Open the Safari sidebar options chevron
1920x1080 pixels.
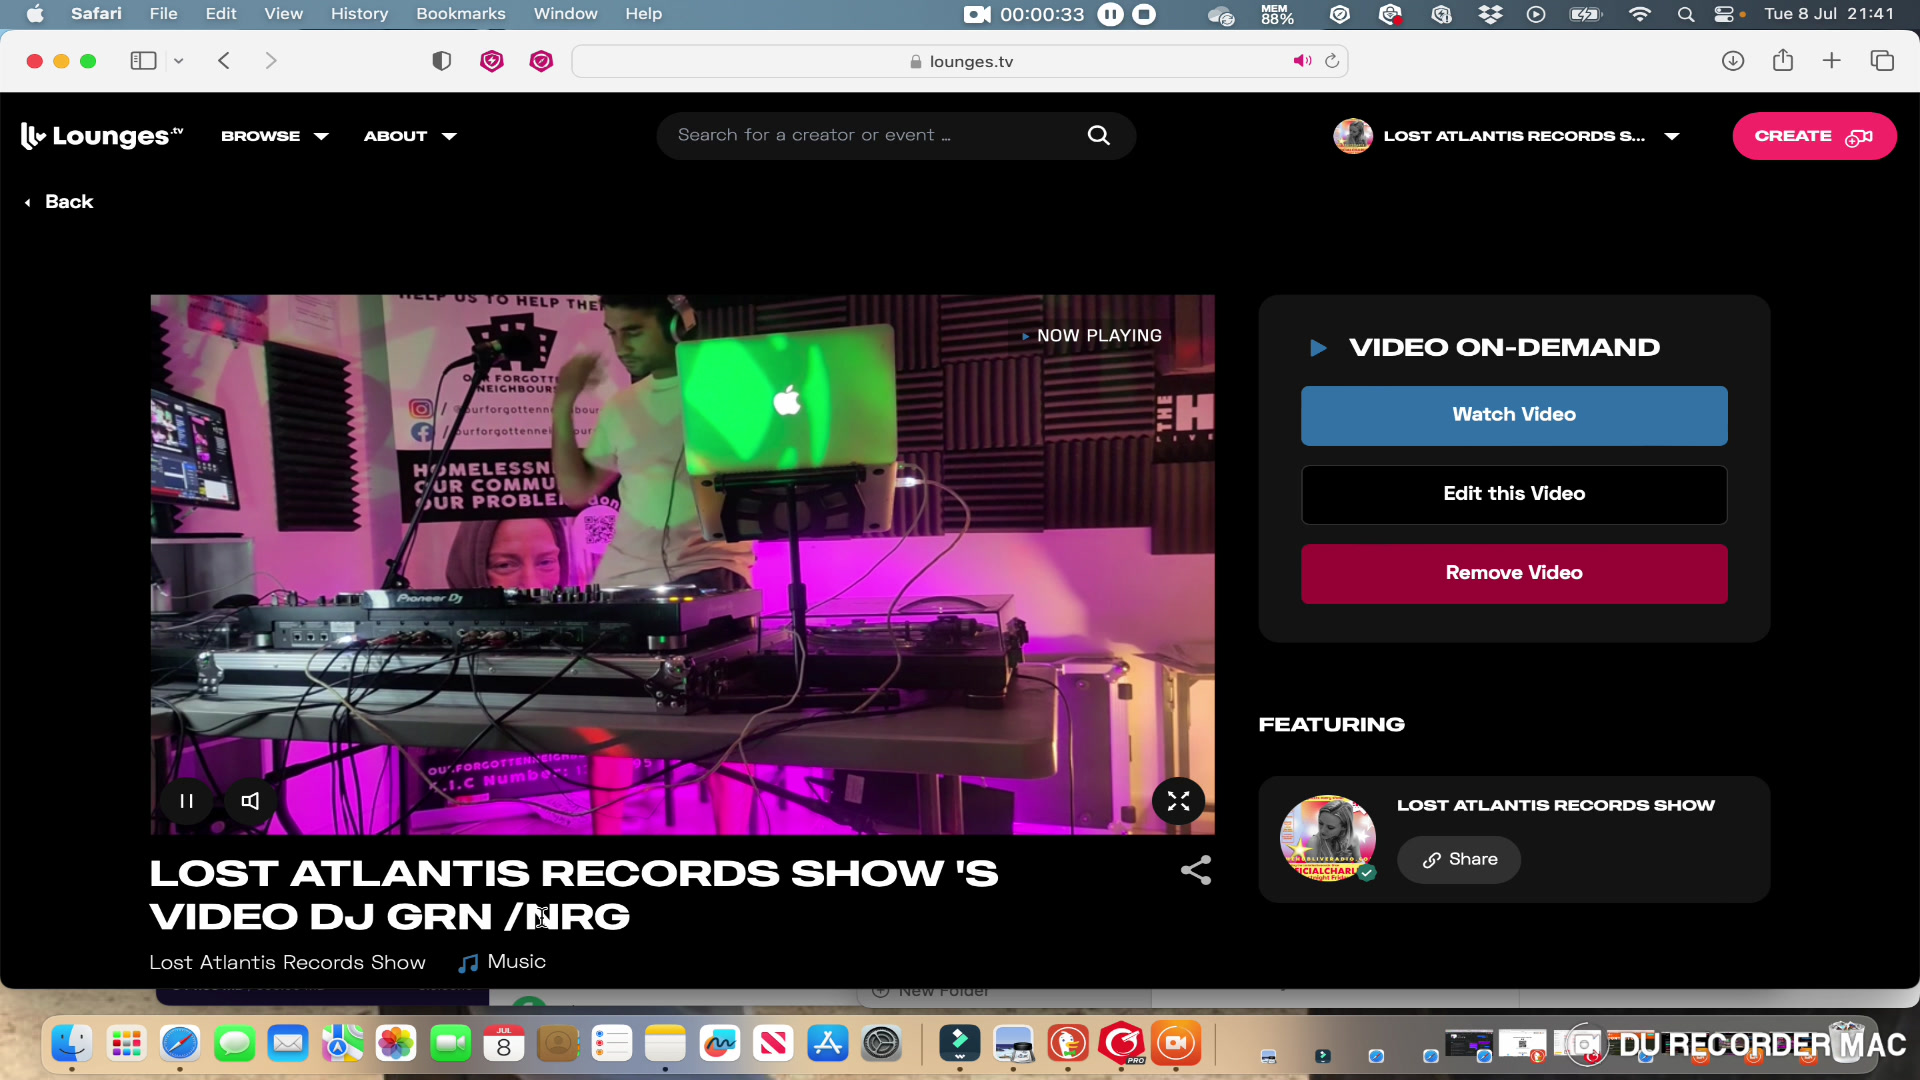point(179,61)
